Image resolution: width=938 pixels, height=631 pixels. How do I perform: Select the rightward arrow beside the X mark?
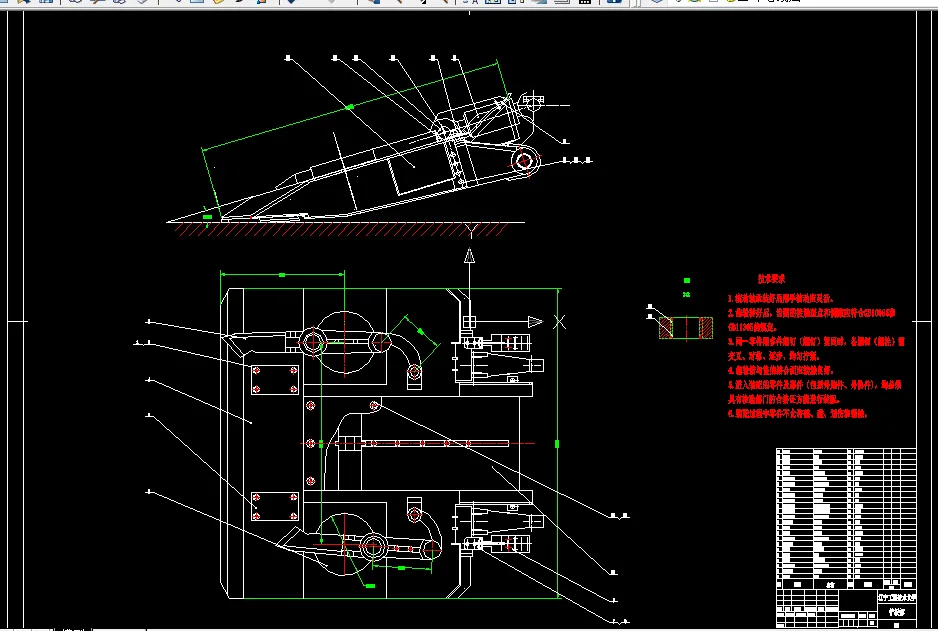click(535, 322)
